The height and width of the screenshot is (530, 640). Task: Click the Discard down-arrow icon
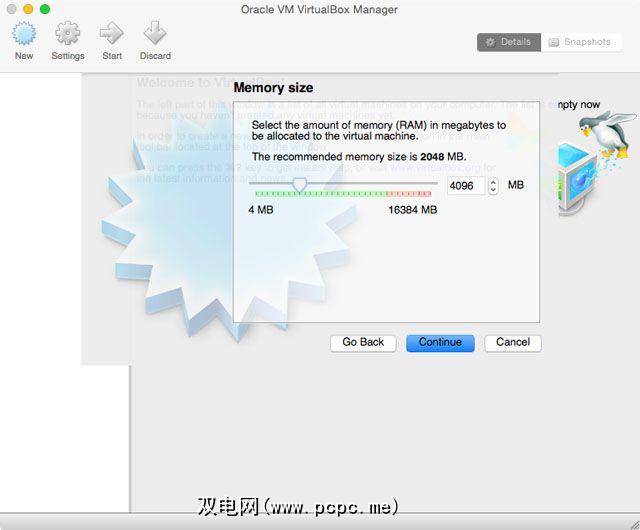click(x=155, y=33)
